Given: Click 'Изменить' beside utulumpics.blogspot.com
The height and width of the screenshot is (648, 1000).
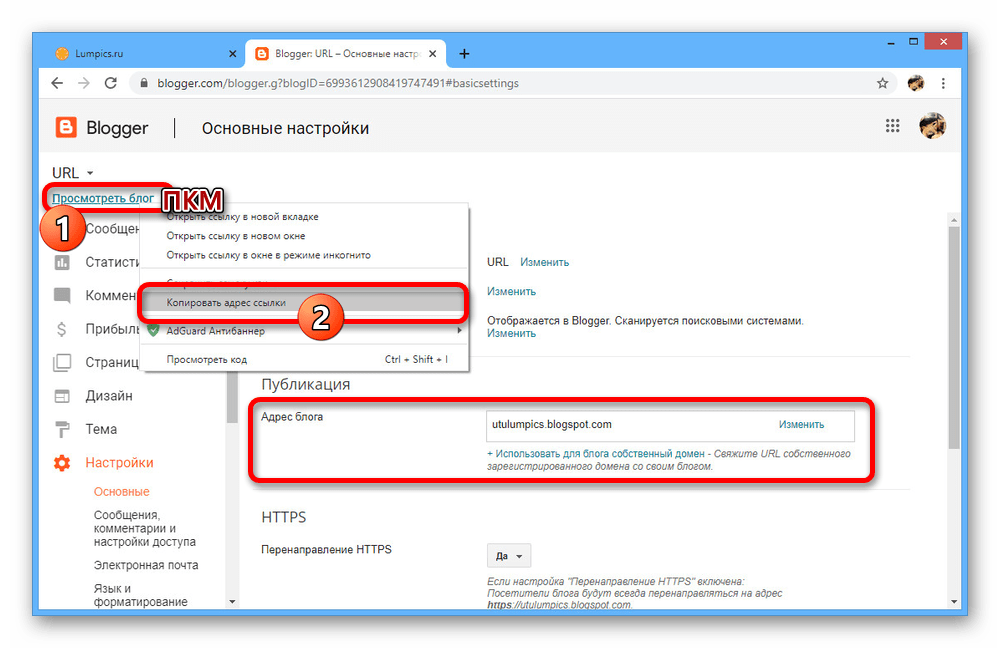Looking at the screenshot, I should pos(801,424).
